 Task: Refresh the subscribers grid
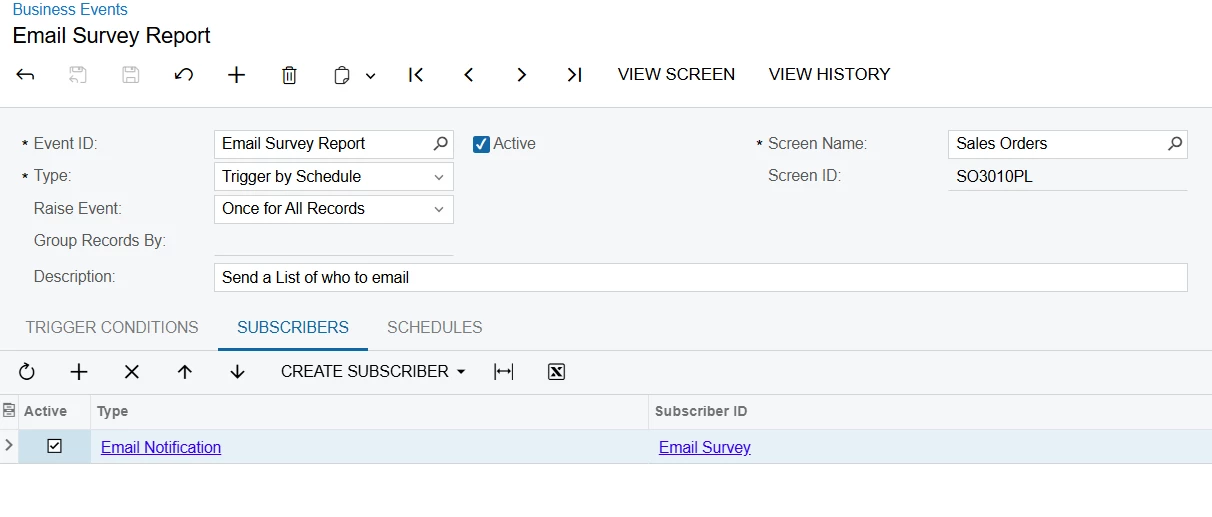pos(27,372)
